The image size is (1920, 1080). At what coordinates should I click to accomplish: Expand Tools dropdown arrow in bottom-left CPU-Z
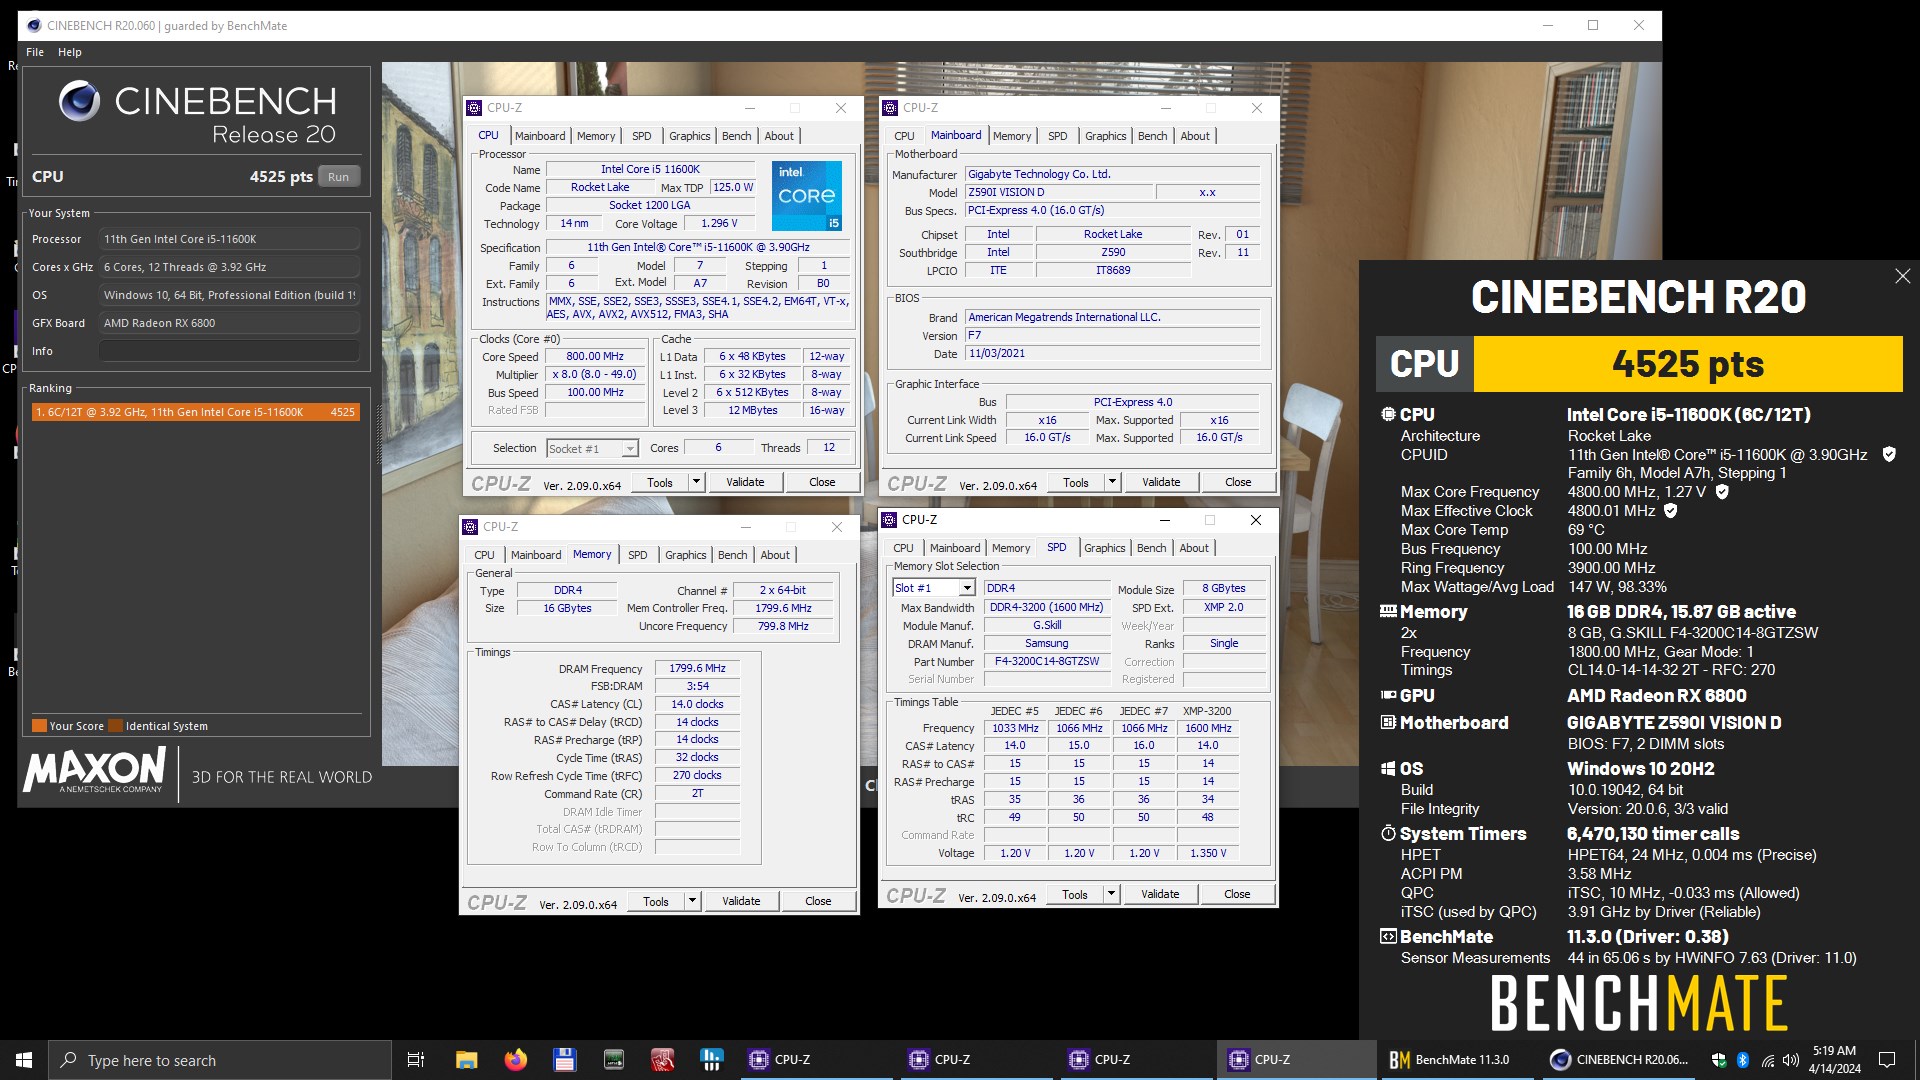click(x=692, y=901)
